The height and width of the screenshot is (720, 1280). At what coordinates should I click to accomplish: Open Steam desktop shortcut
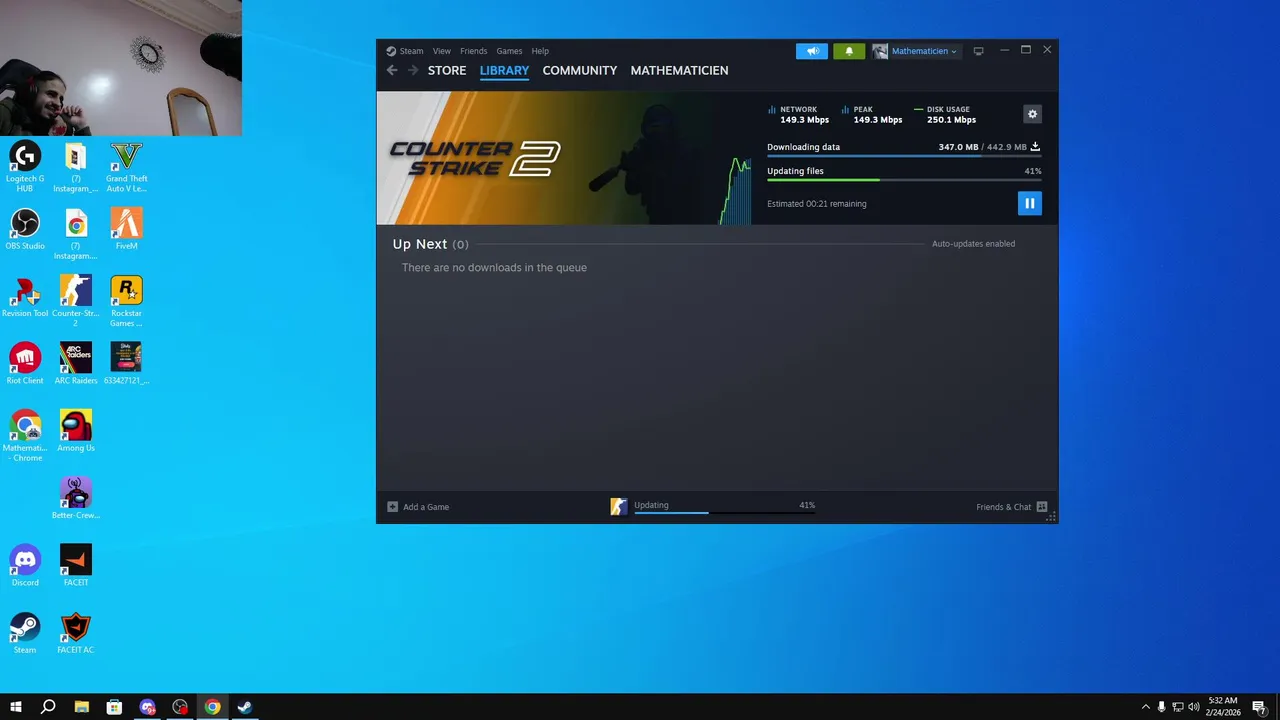[25, 633]
